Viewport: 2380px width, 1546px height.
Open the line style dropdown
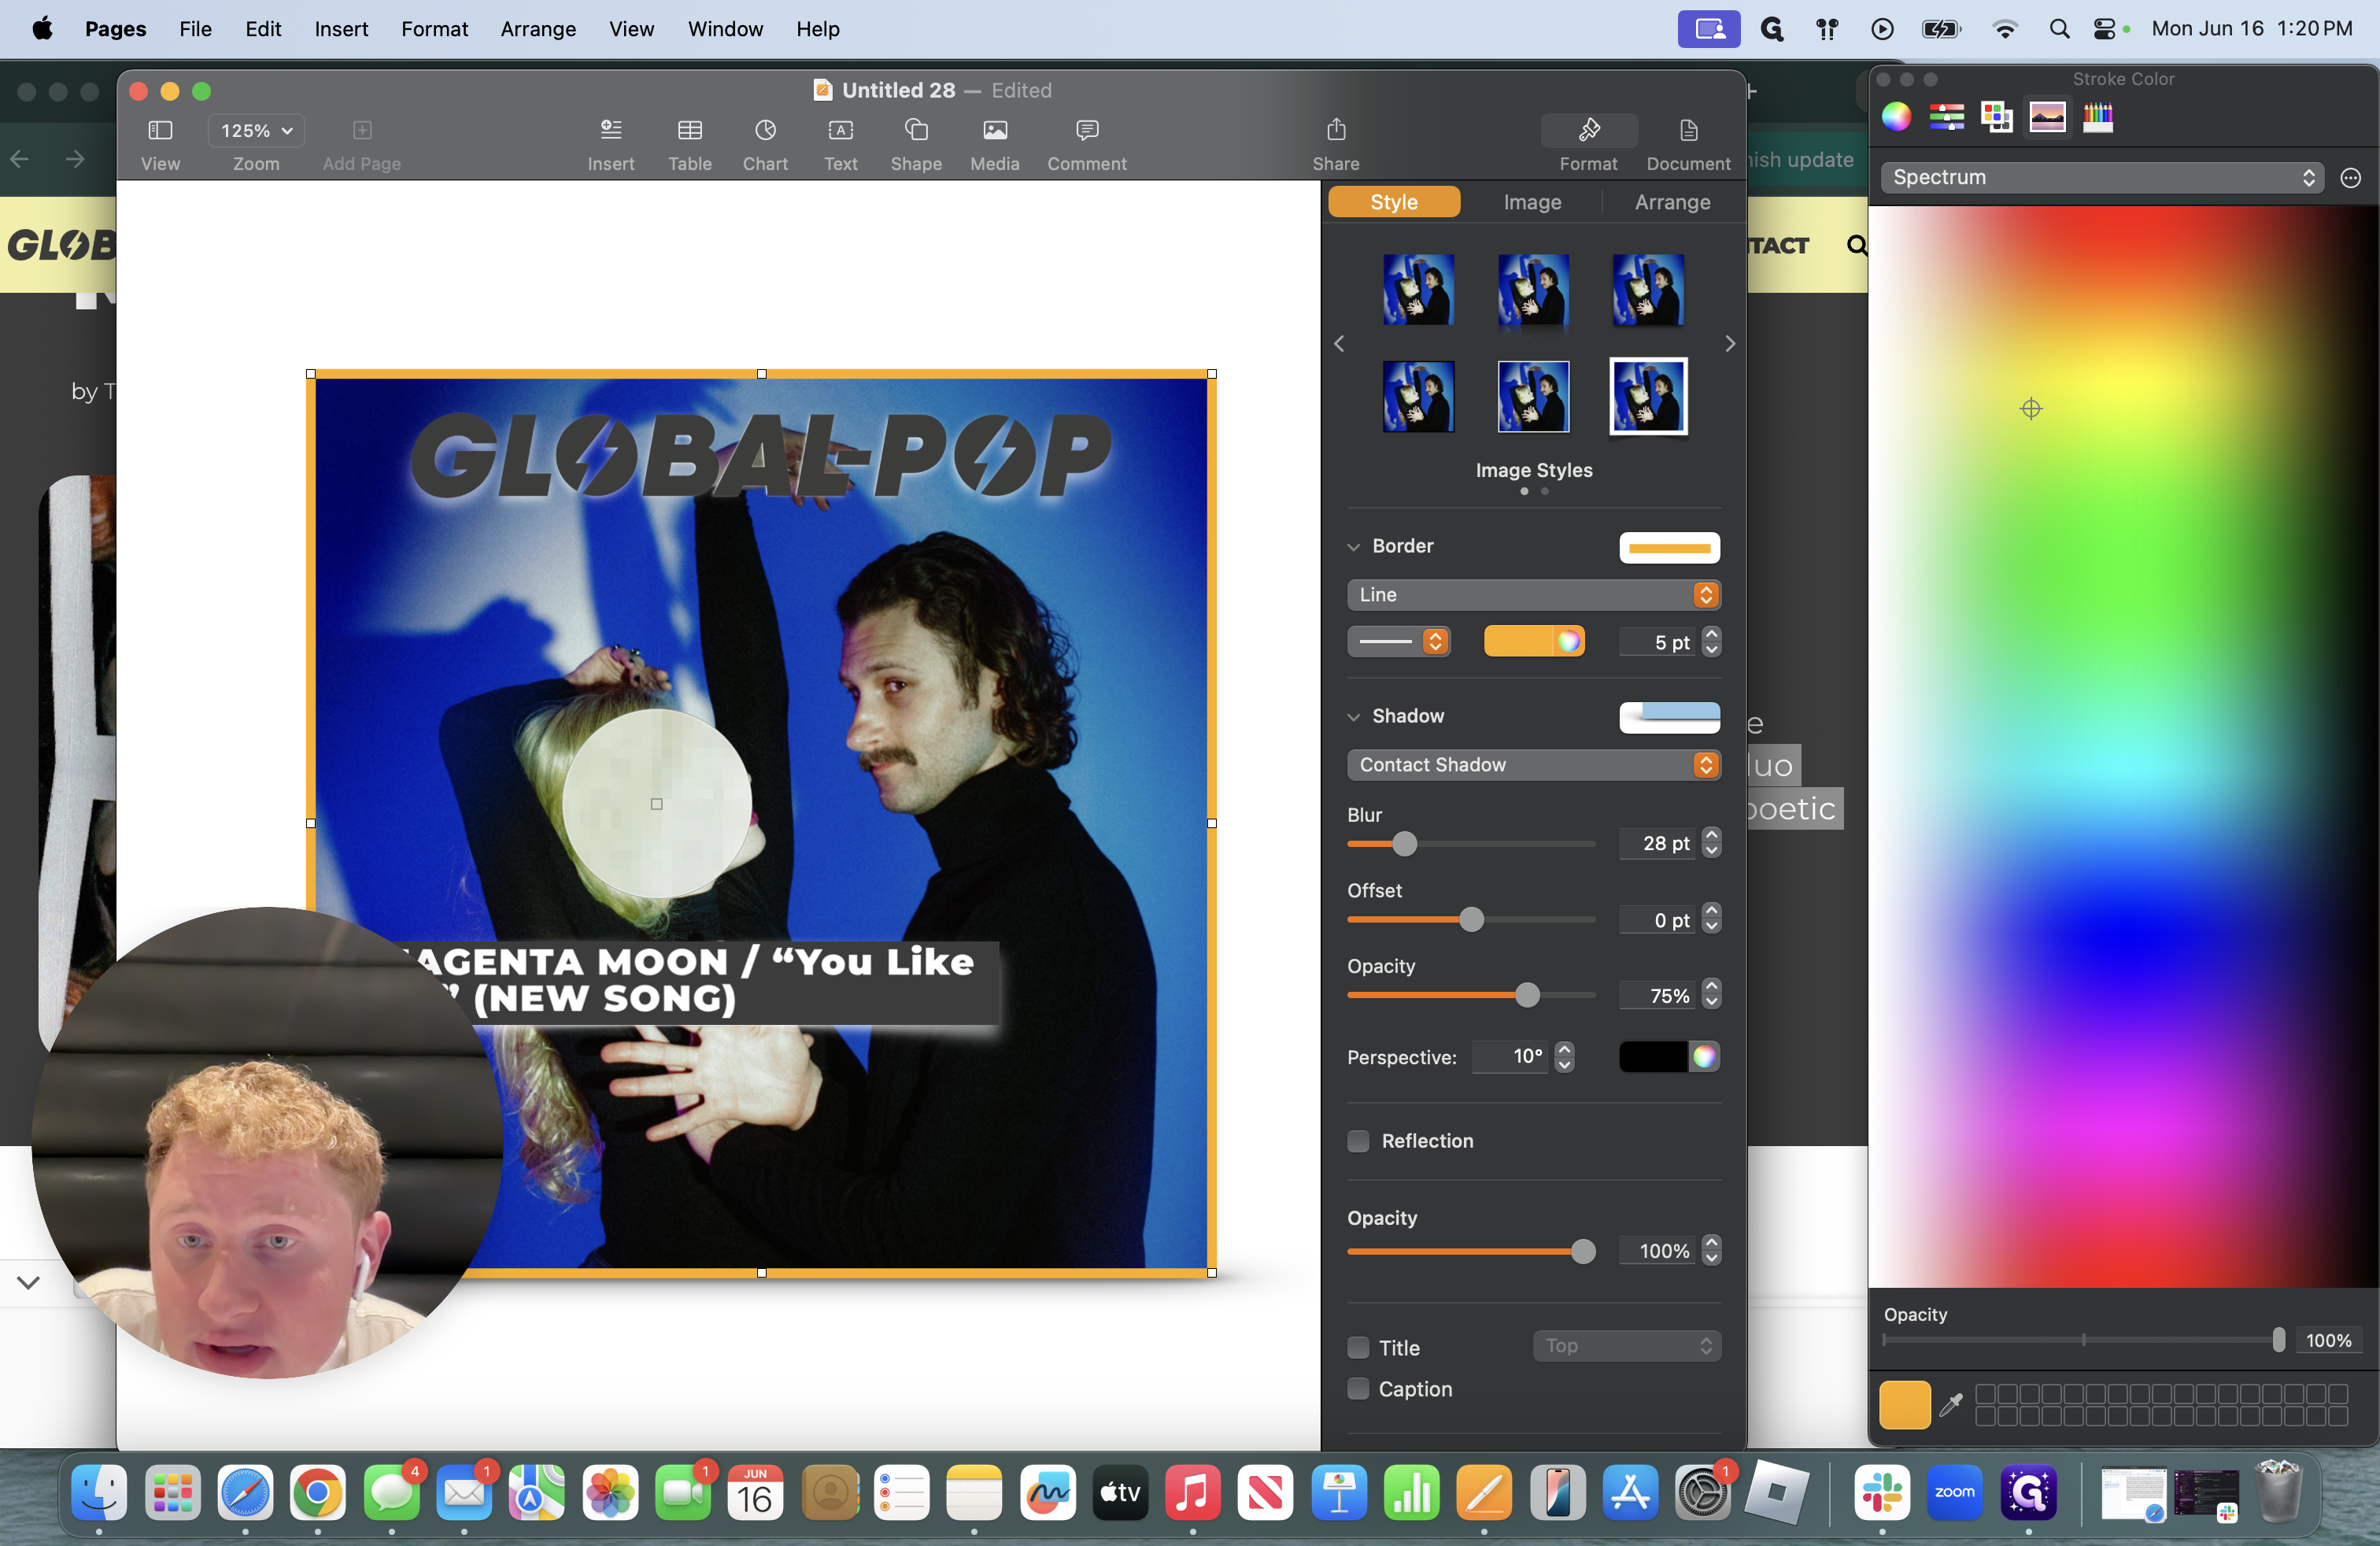pos(1398,641)
